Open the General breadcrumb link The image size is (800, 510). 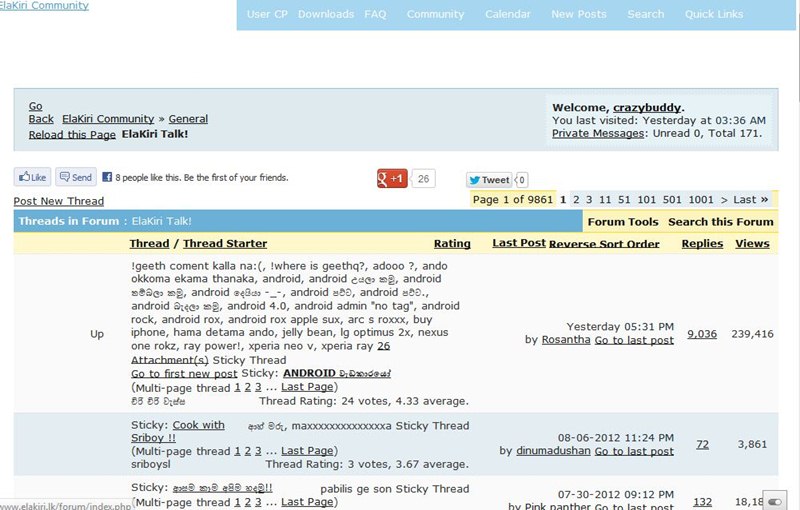coord(188,119)
